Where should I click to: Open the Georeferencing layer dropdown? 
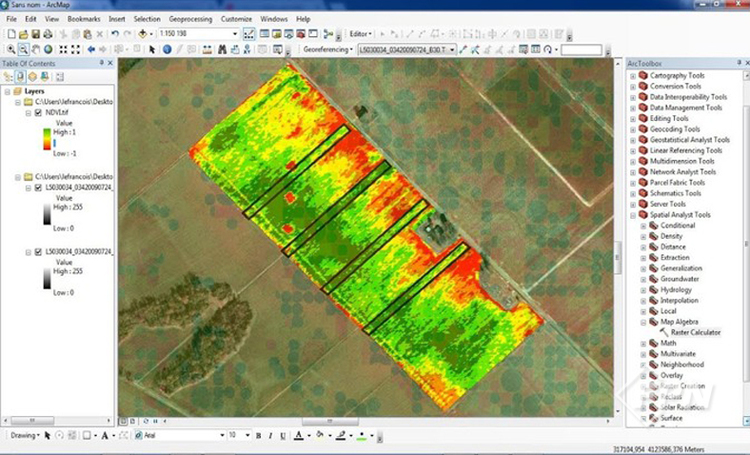(452, 49)
